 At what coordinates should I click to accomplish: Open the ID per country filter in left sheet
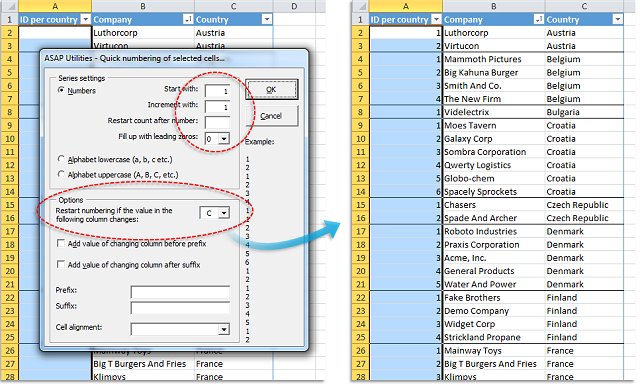(85, 20)
